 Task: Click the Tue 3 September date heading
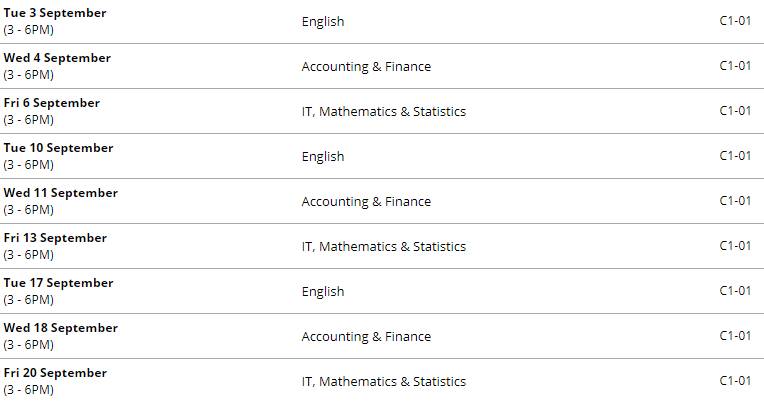[55, 13]
